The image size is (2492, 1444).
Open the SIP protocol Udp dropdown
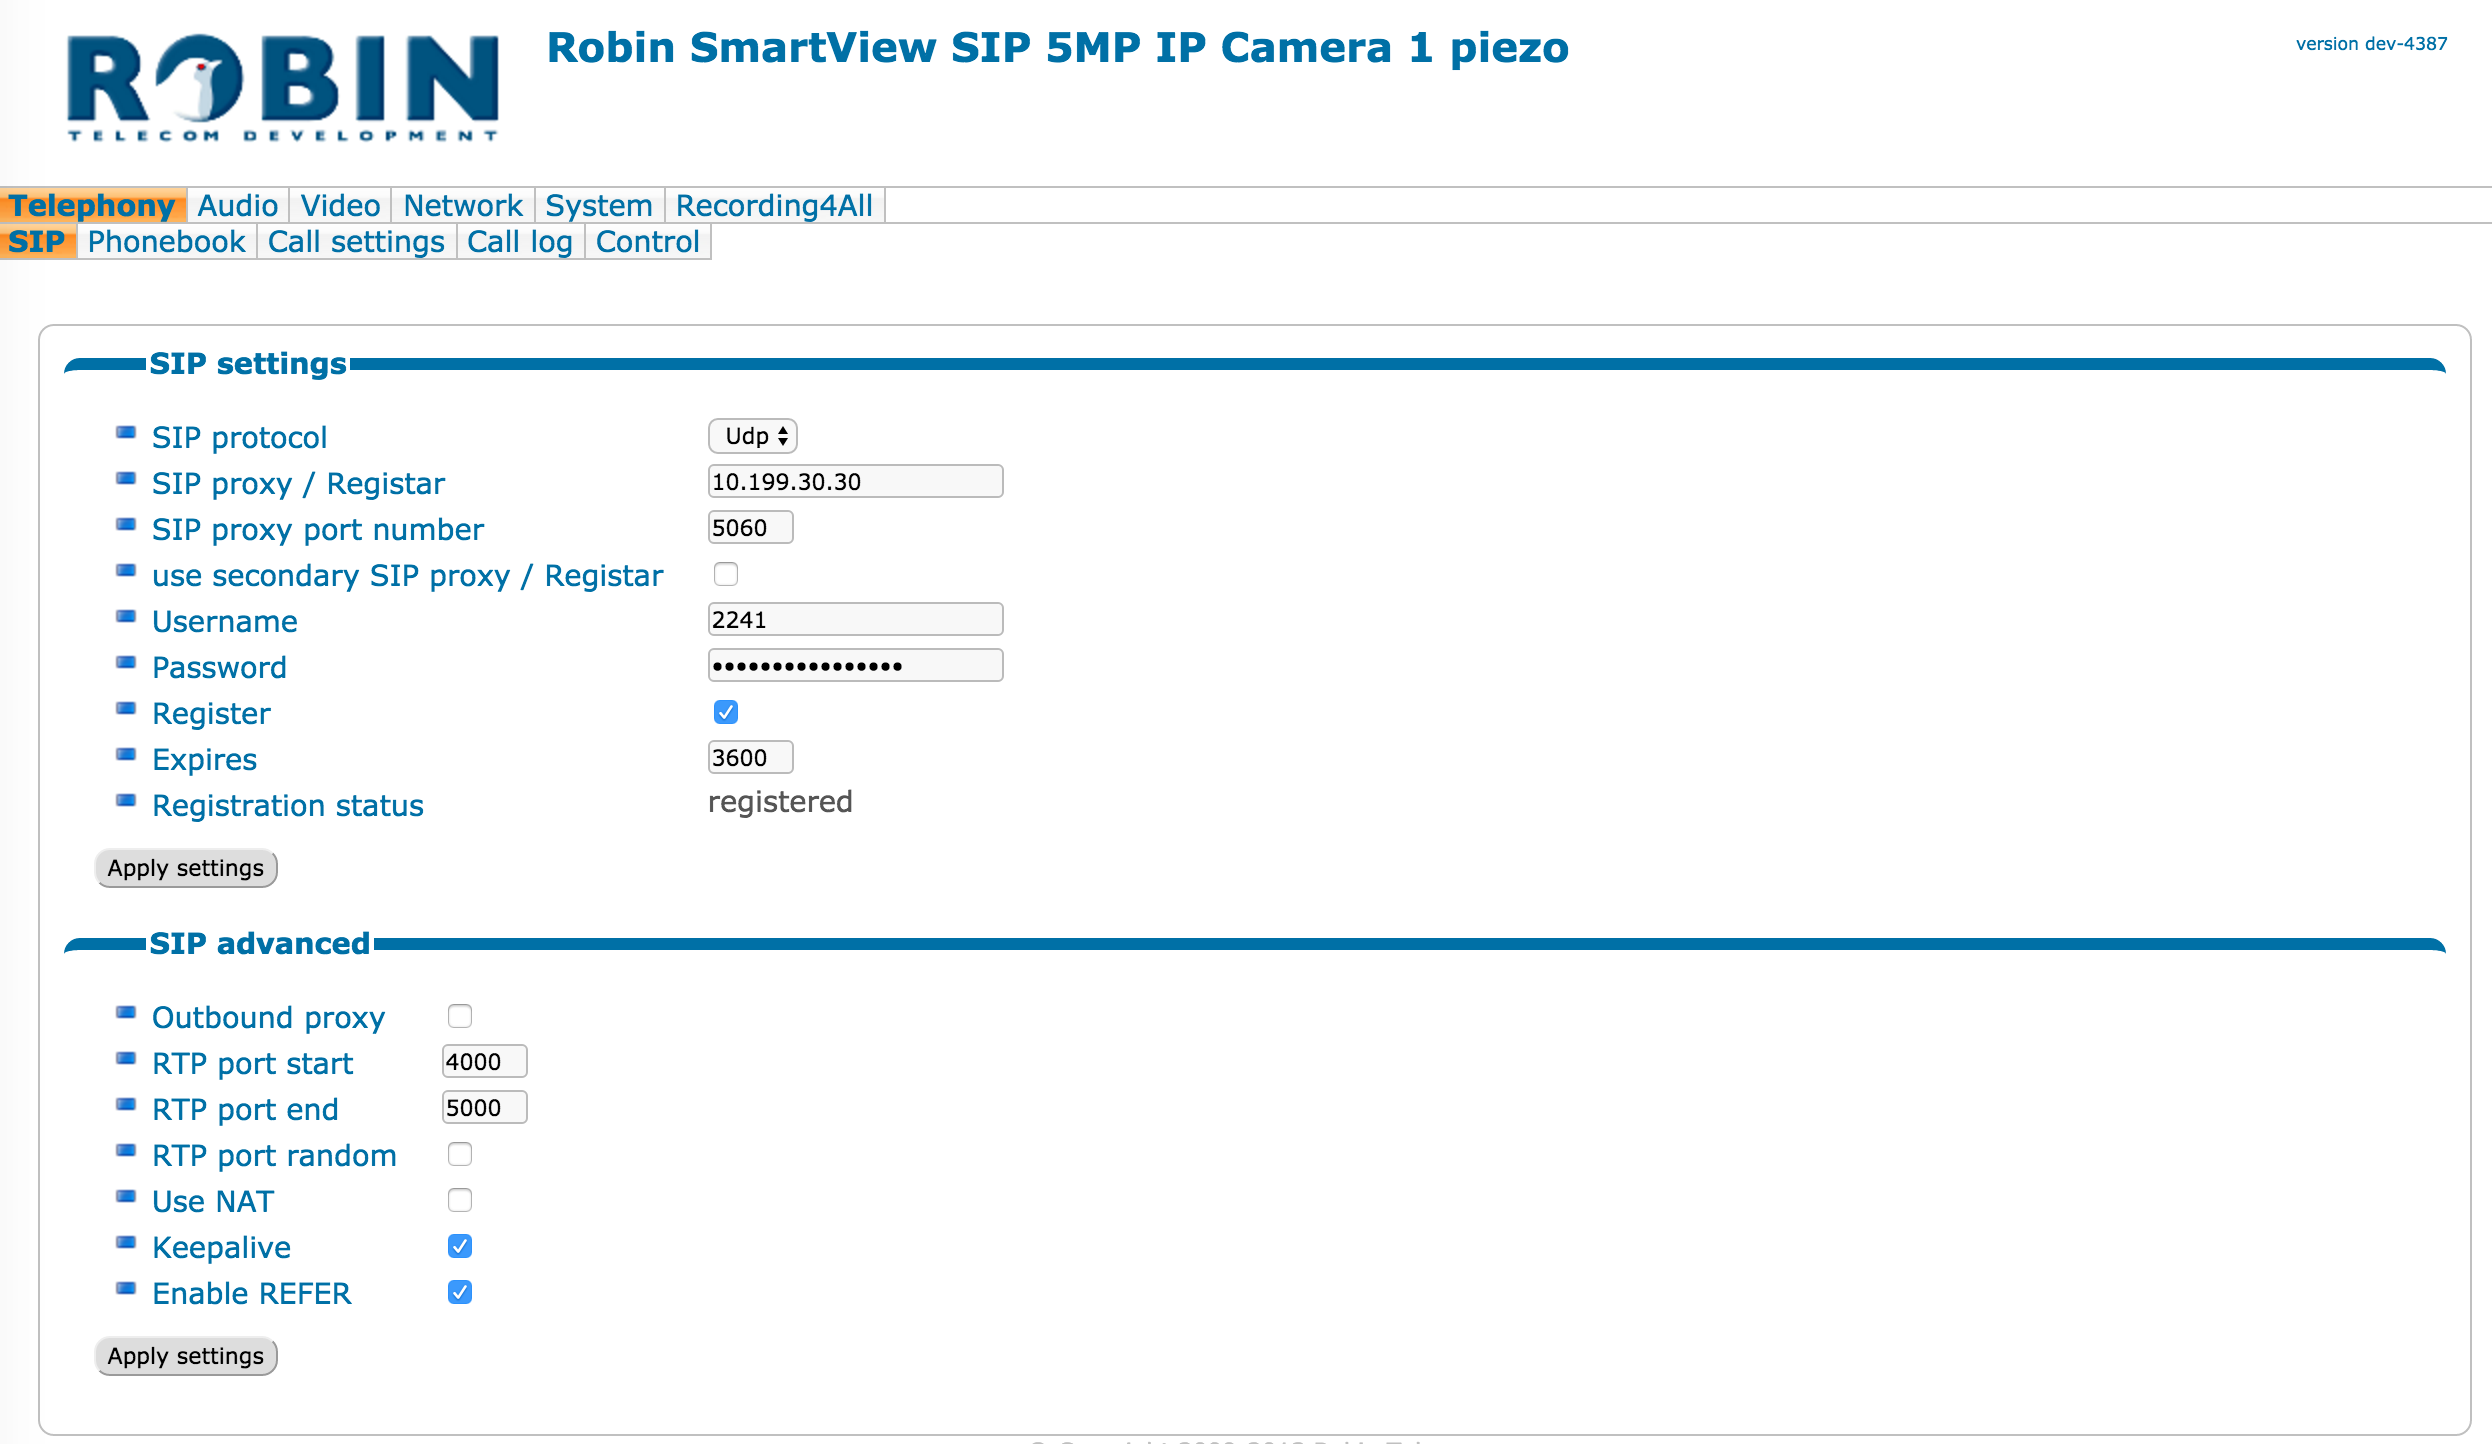coord(753,436)
